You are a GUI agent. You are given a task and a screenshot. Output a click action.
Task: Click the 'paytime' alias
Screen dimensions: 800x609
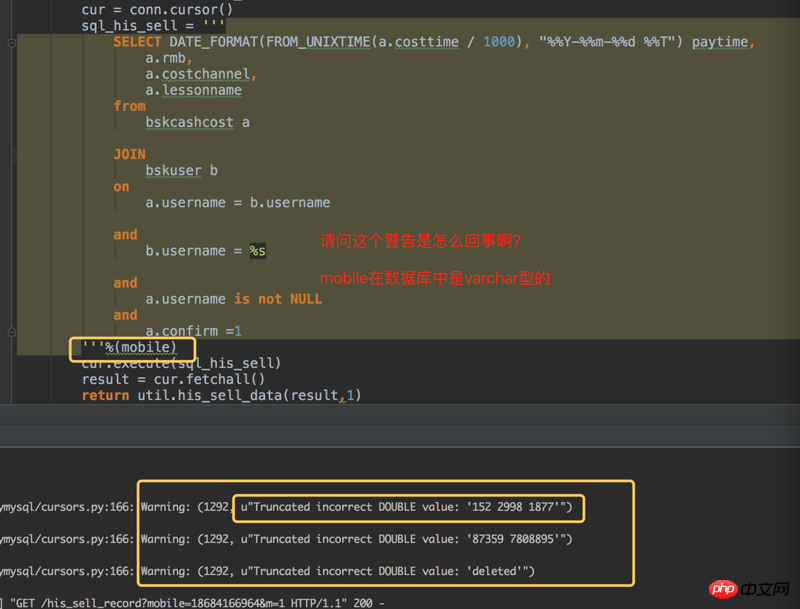tap(719, 42)
